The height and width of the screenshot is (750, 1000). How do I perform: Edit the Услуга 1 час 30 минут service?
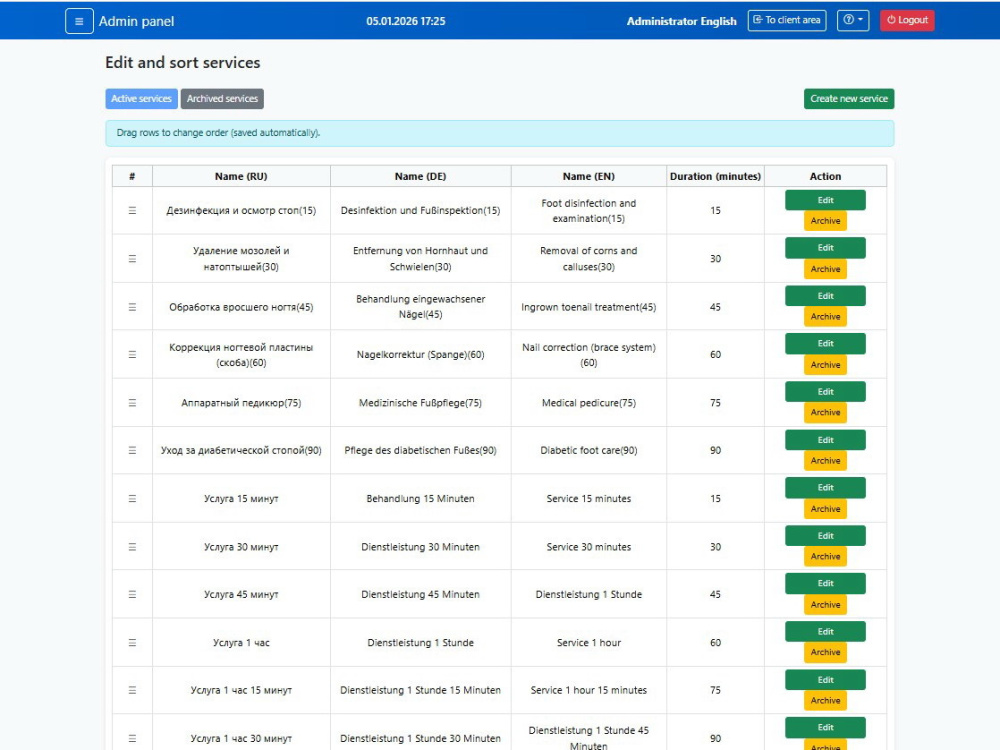coord(825,728)
